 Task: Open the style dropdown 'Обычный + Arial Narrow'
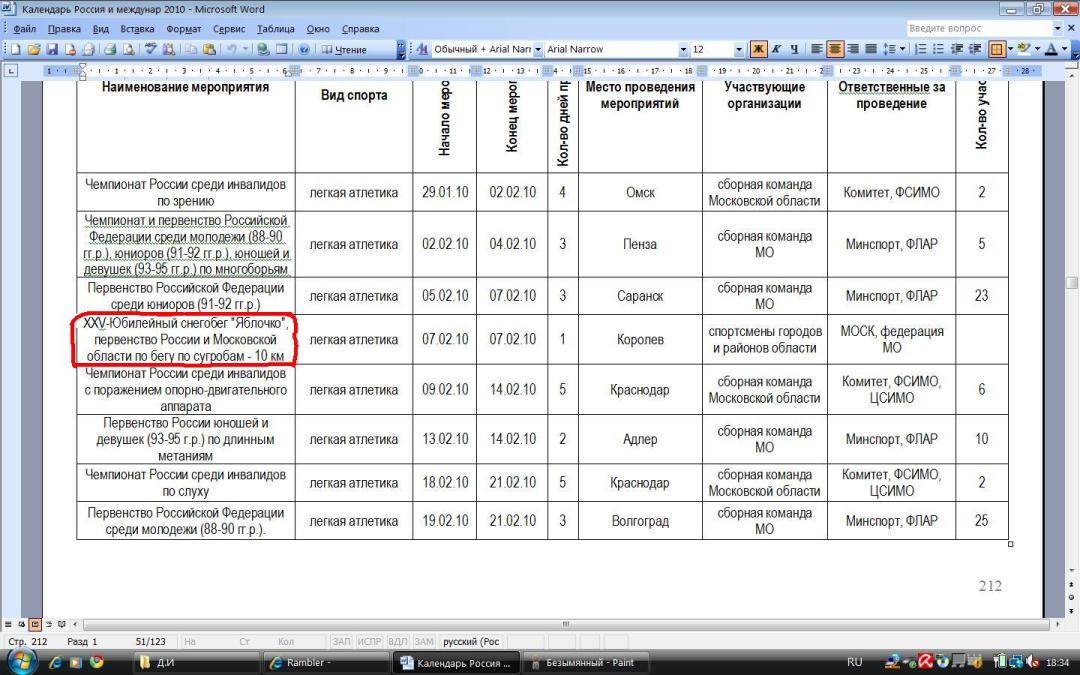click(x=537, y=49)
